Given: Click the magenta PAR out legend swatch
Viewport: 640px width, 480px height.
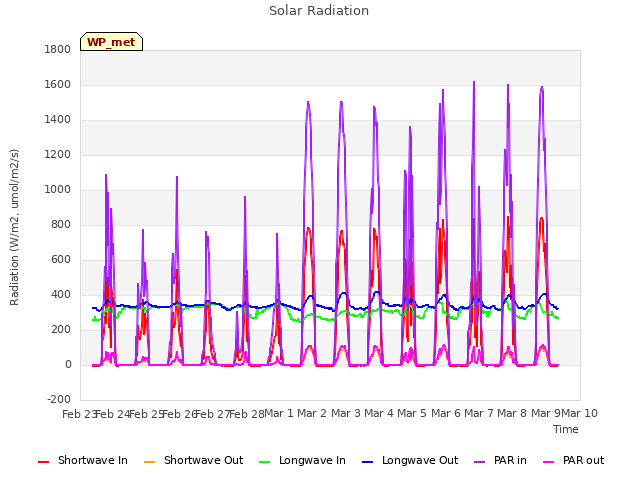Looking at the screenshot, I should pyautogui.click(x=549, y=462).
